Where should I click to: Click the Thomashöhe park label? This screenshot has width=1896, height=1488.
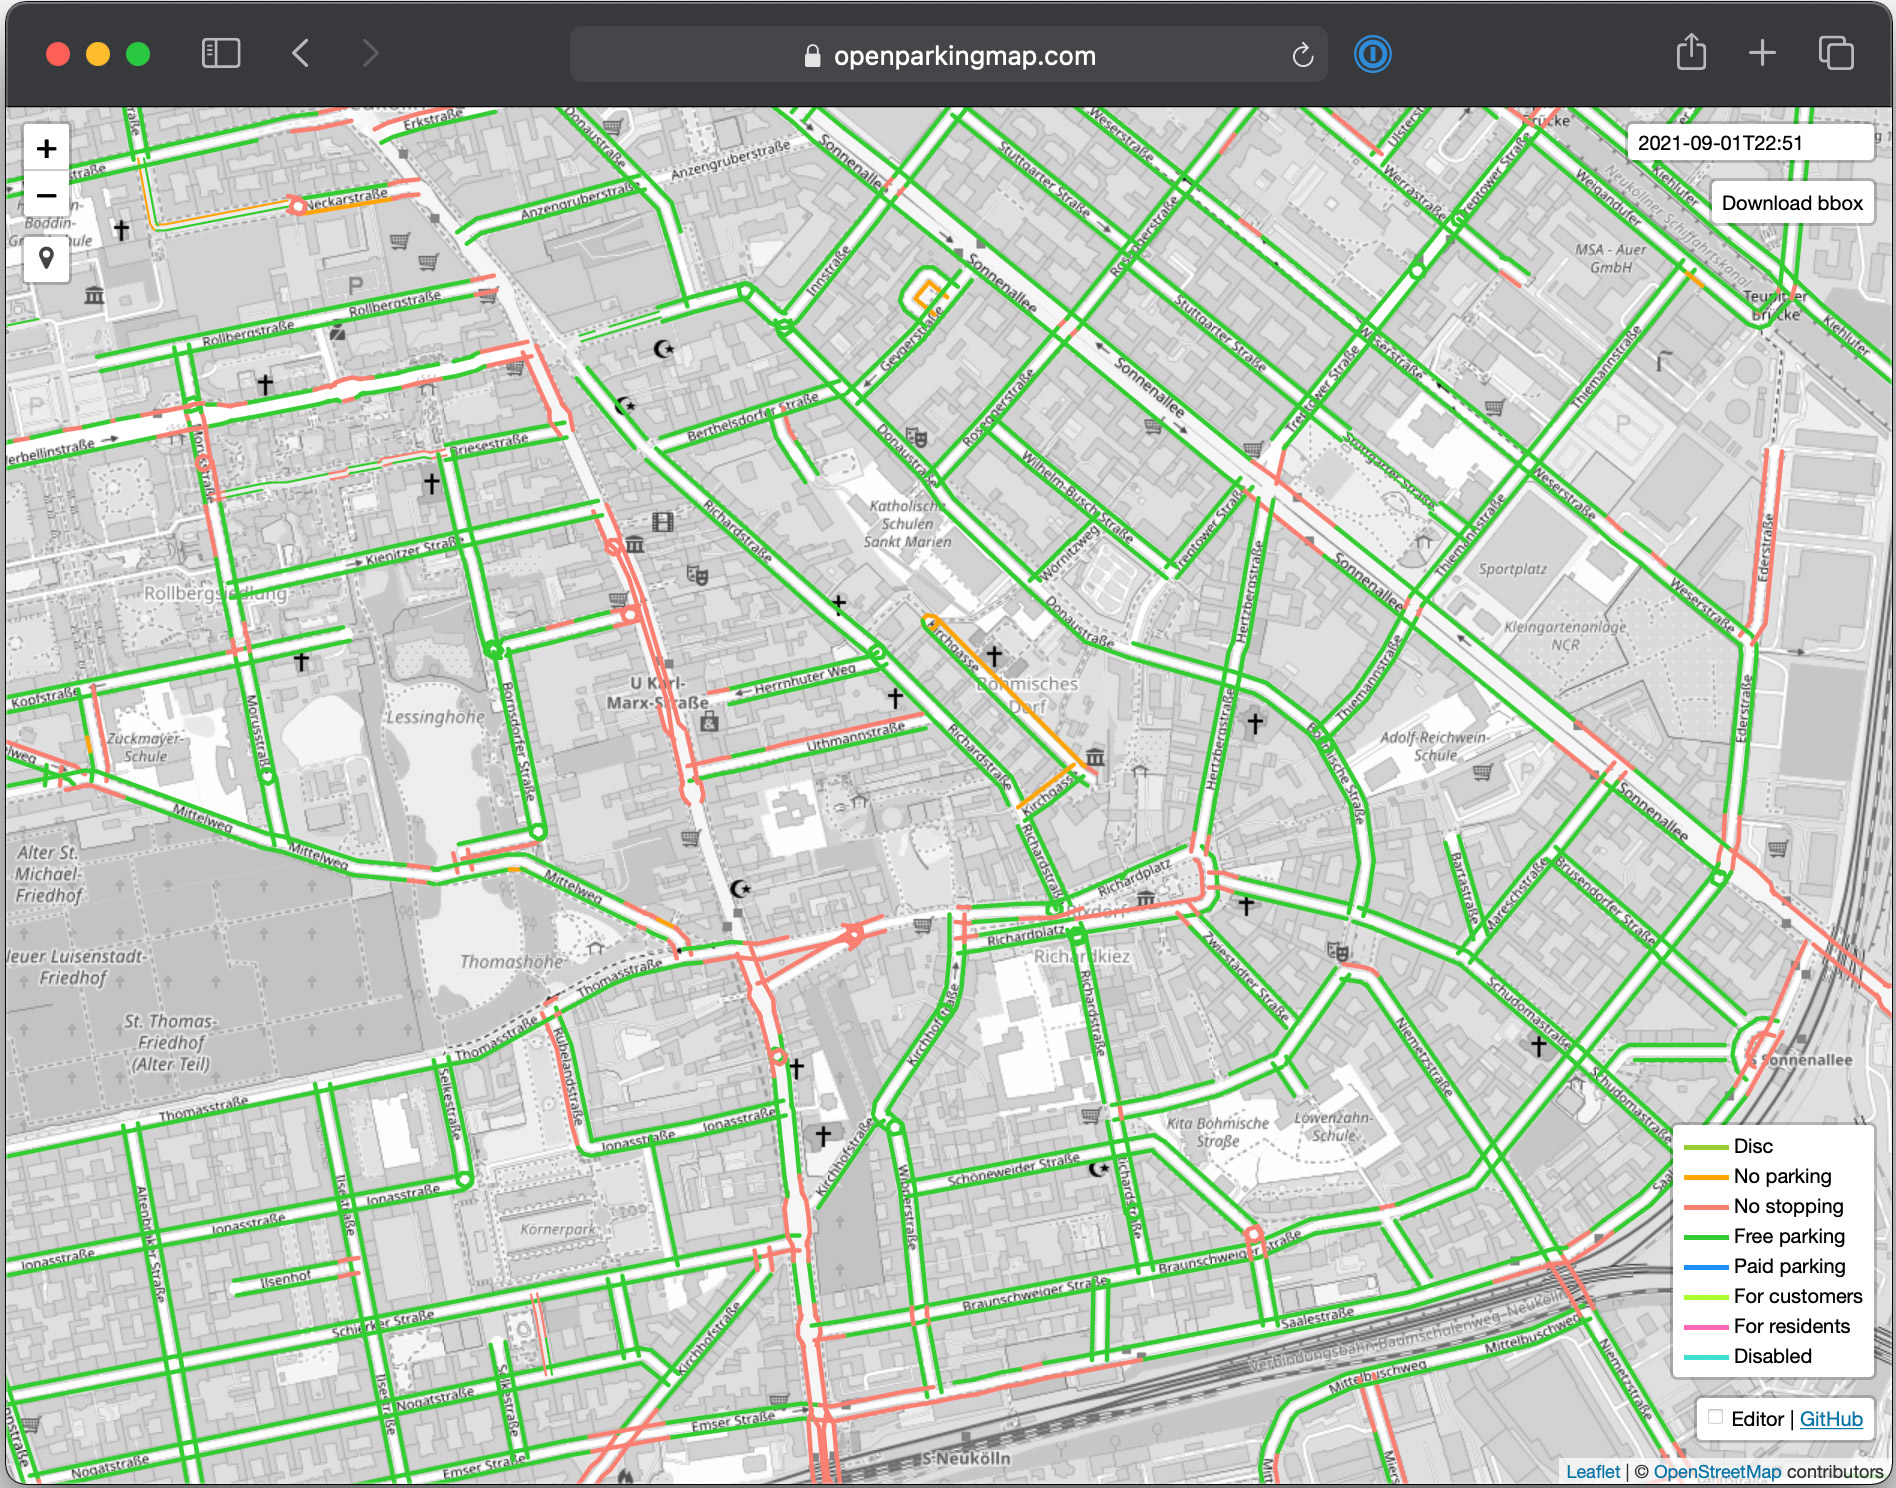(511, 962)
